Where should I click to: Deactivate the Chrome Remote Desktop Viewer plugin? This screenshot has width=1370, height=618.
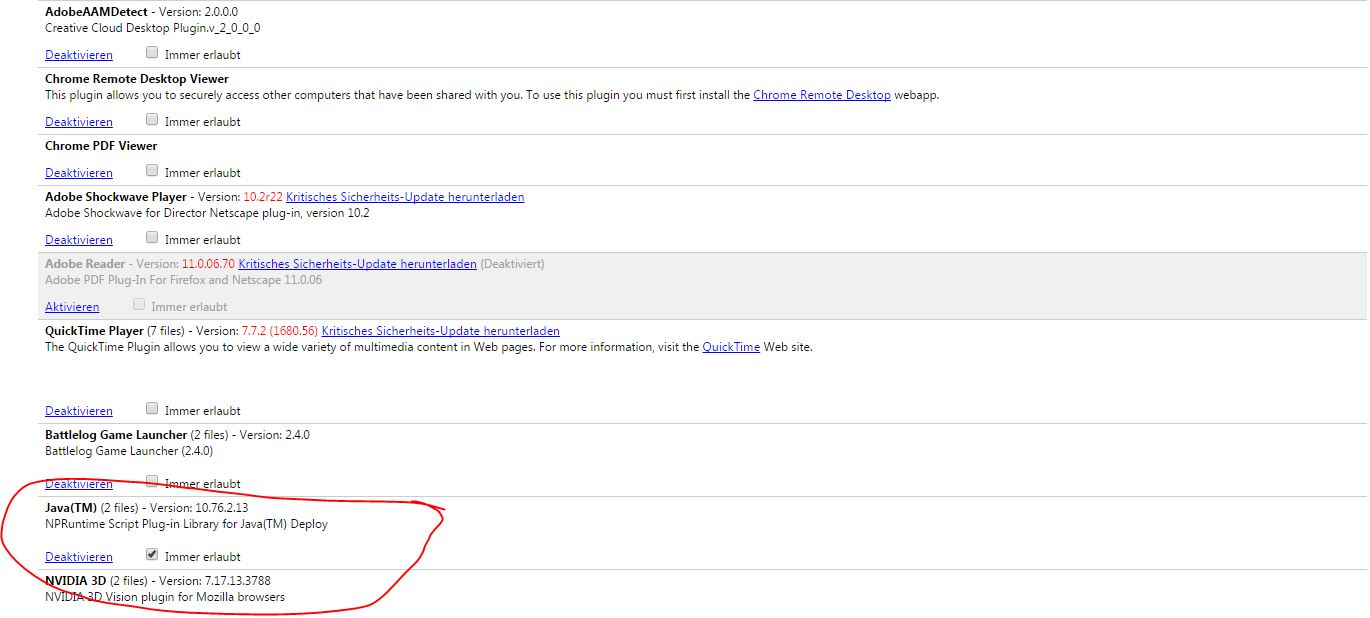pos(79,122)
